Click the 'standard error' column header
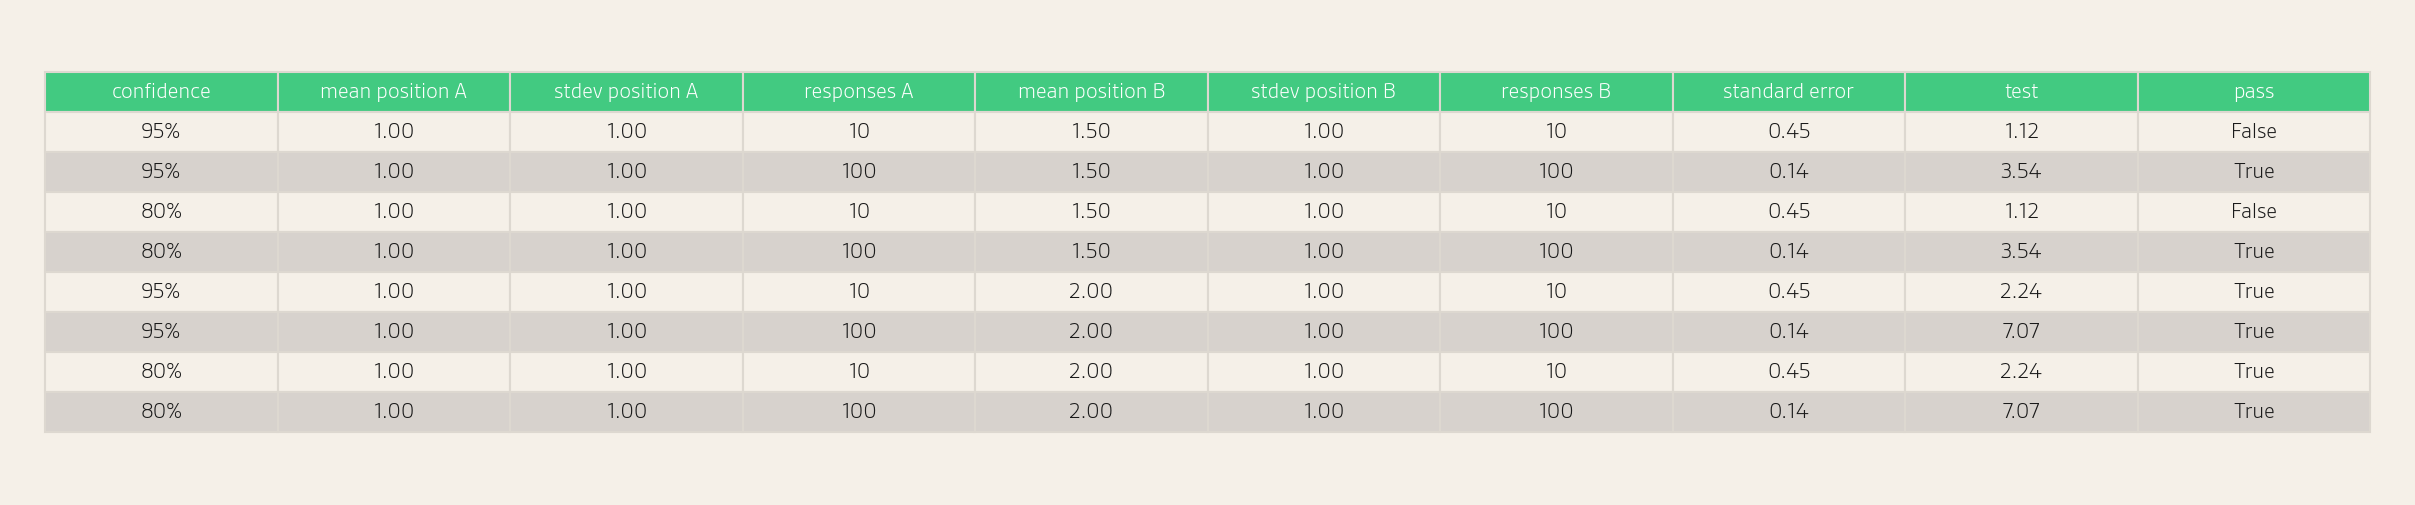This screenshot has width=2415, height=505. [1788, 92]
